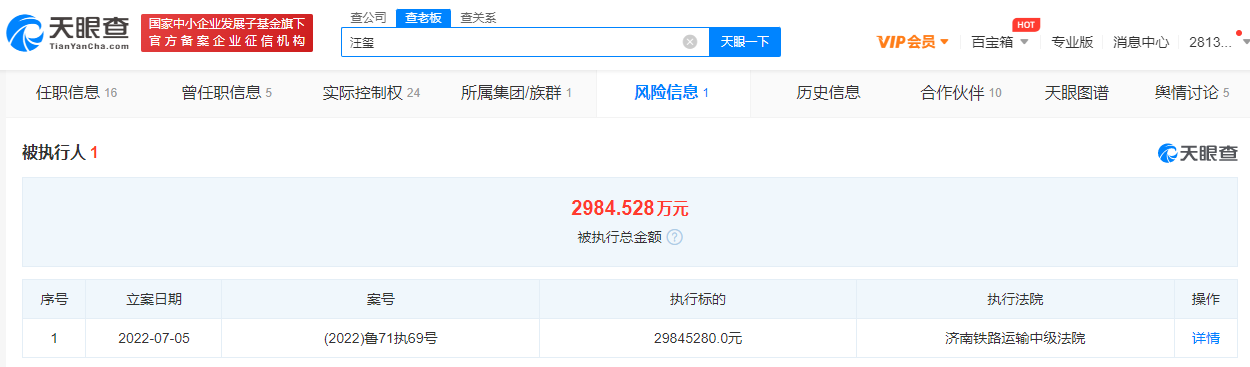This screenshot has width=1250, height=367.
Task: Expand the VIP会员 dropdown
Action: [913, 42]
